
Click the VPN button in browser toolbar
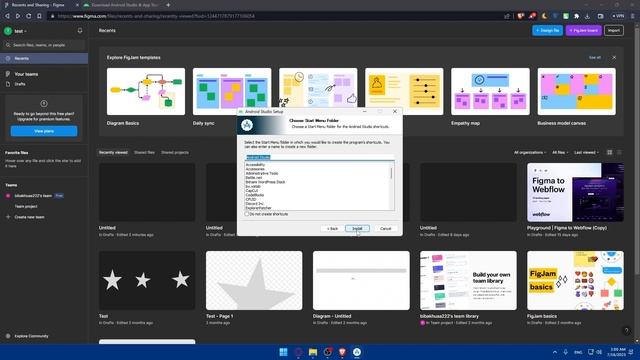(618, 16)
